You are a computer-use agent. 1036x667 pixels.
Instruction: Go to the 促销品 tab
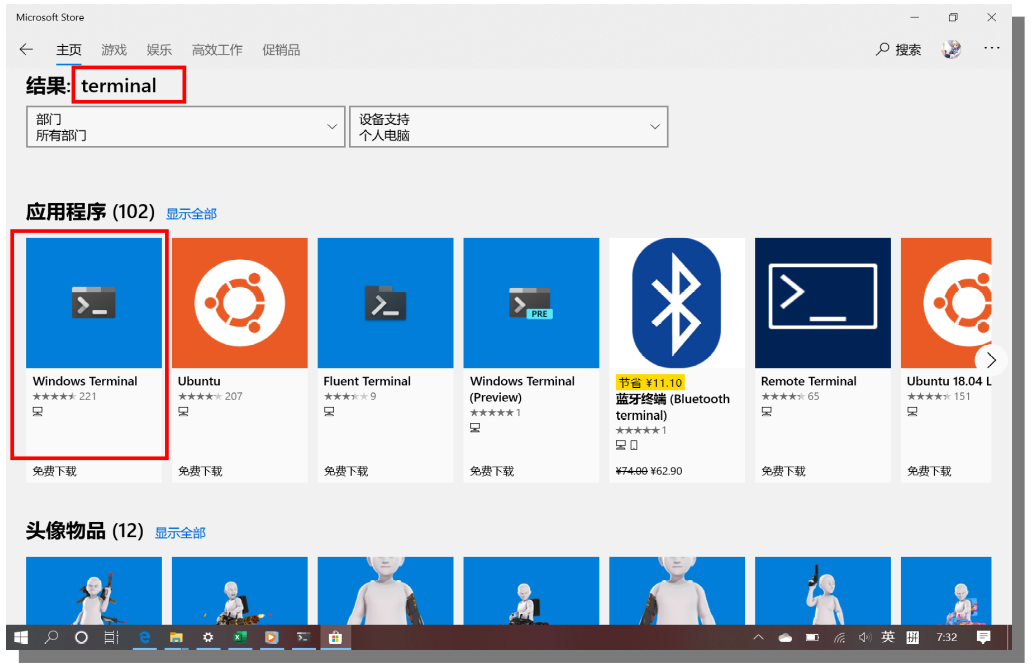pyautogui.click(x=281, y=50)
